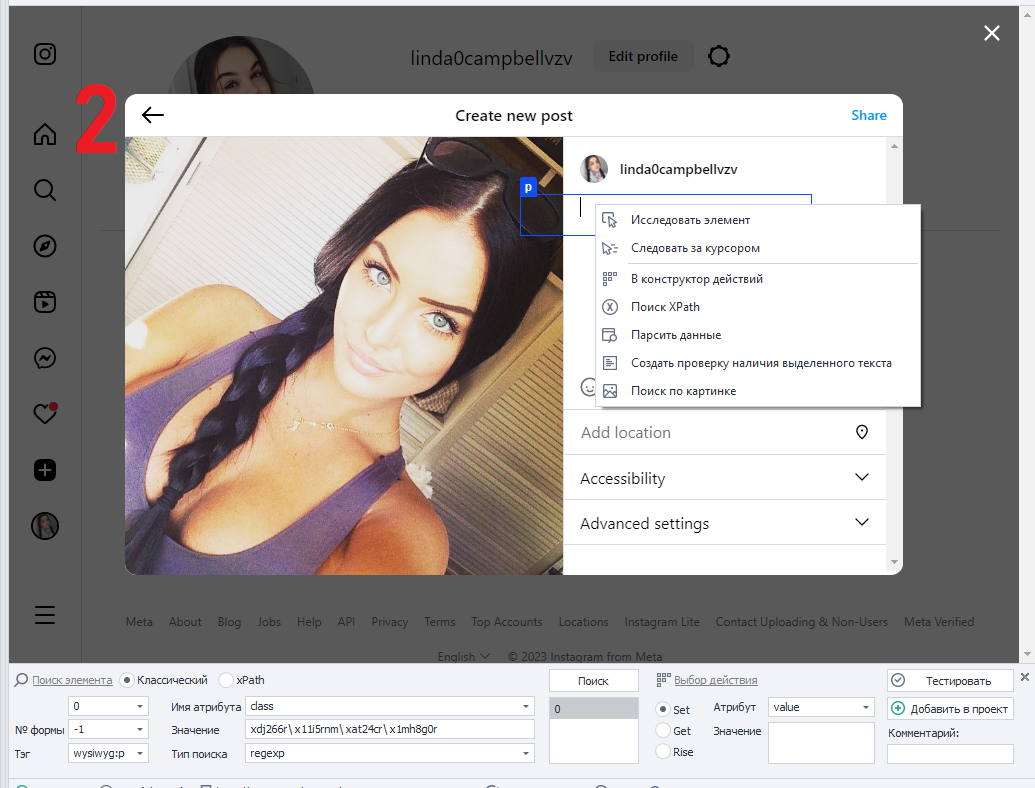Choose Исследовать элемент from context menu
Screen dimensions: 1035x788
(758, 220)
